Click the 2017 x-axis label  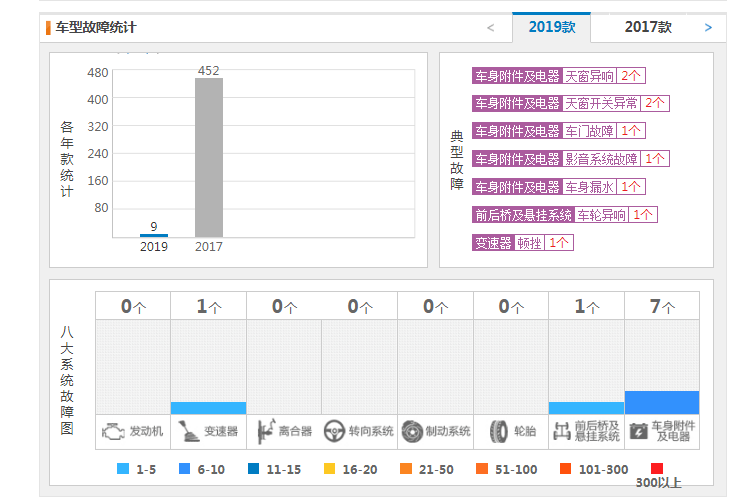coord(209,247)
